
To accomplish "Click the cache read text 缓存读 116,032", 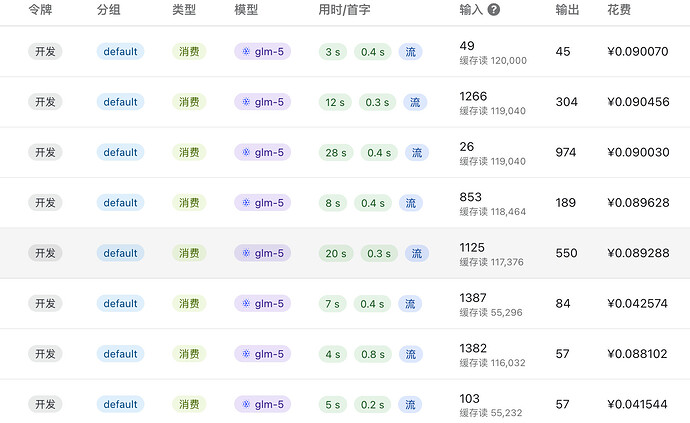I will pyautogui.click(x=492, y=363).
